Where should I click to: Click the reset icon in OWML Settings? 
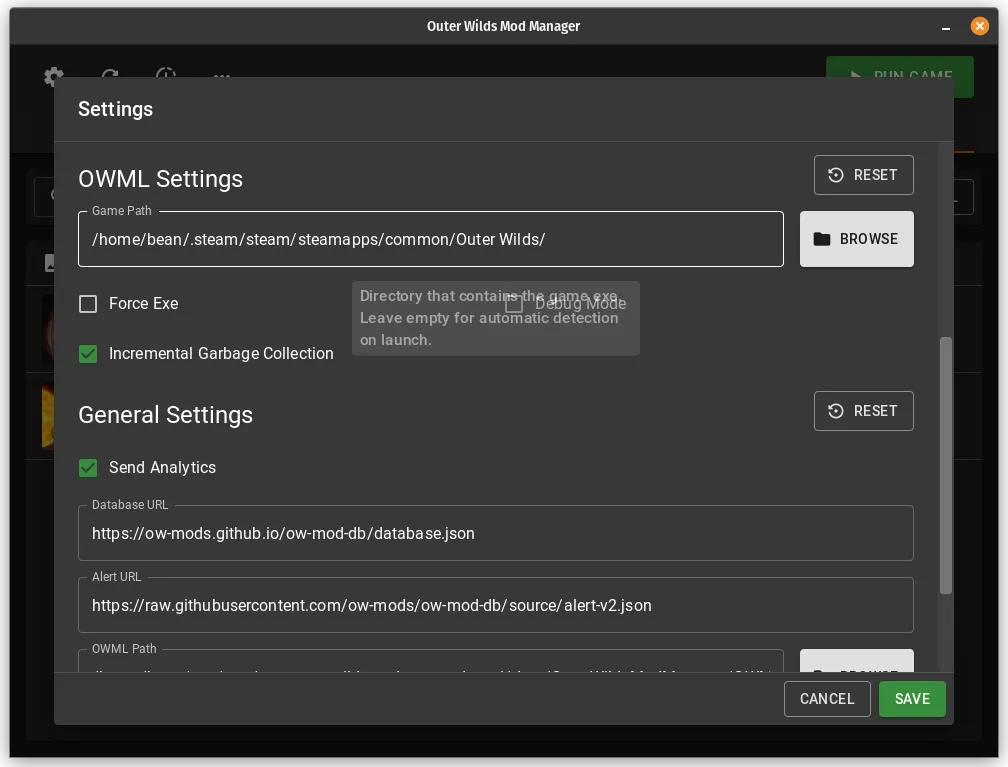coord(836,175)
